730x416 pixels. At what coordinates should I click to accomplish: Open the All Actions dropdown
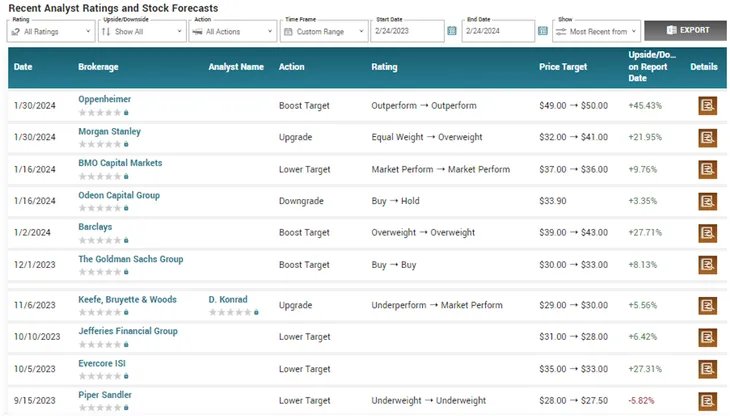tap(233, 31)
